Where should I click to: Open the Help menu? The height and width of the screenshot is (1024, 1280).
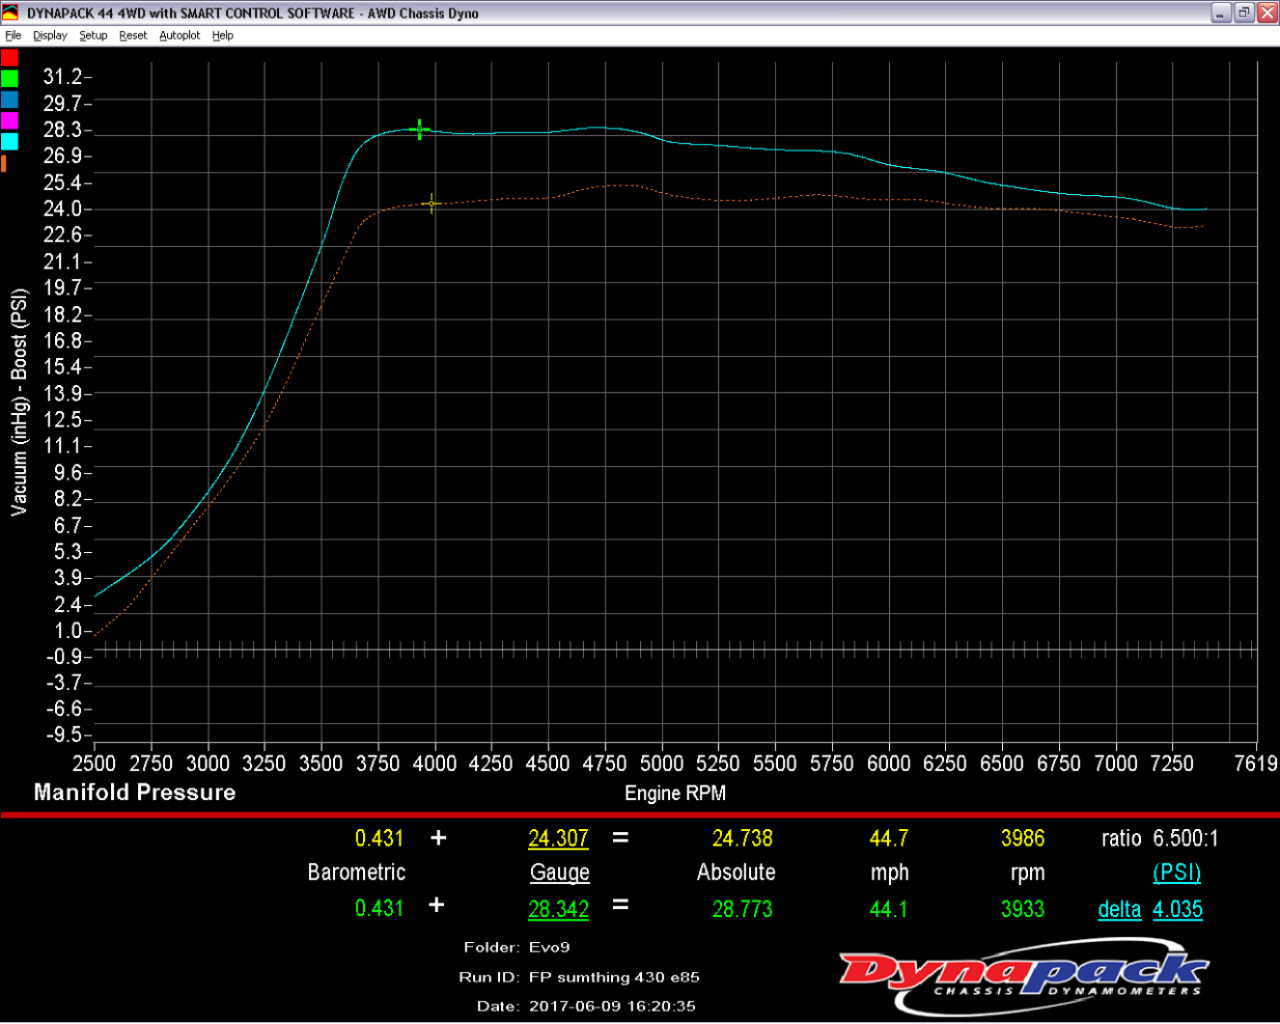point(223,35)
